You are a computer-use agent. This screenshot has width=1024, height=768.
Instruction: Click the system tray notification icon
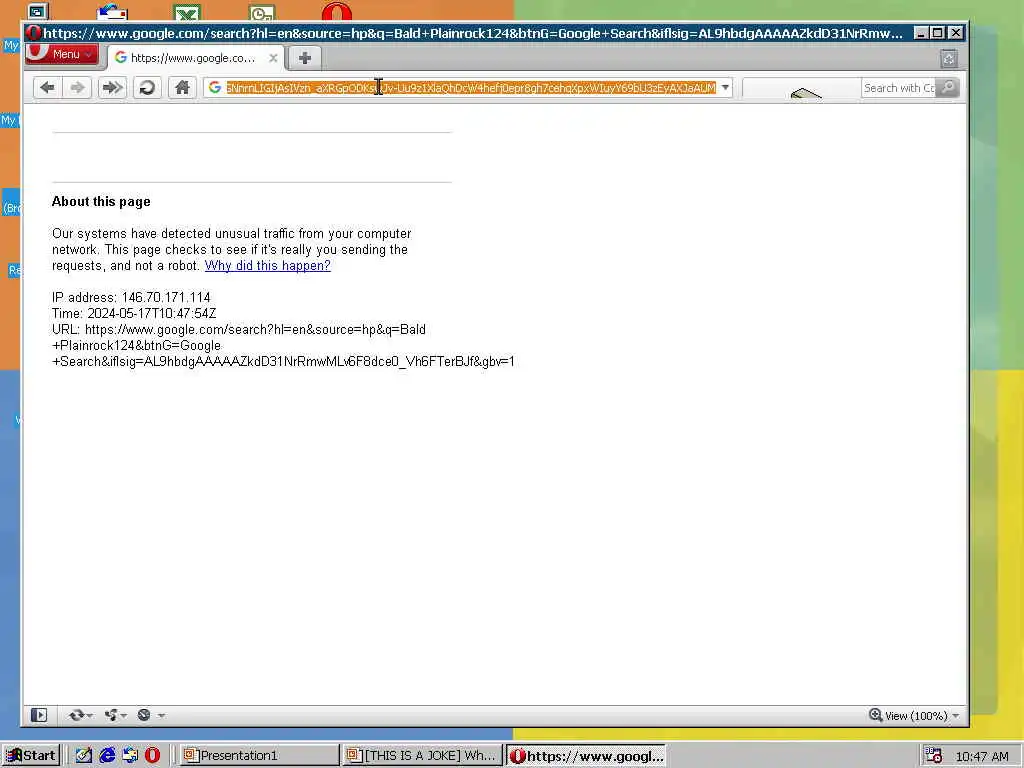click(933, 756)
